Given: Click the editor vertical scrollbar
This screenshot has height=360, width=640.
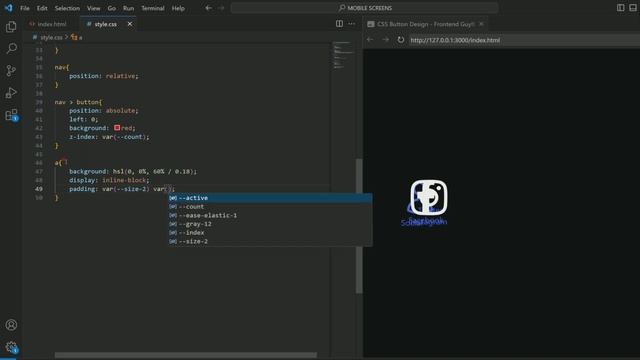Looking at the screenshot, I should (359, 226).
